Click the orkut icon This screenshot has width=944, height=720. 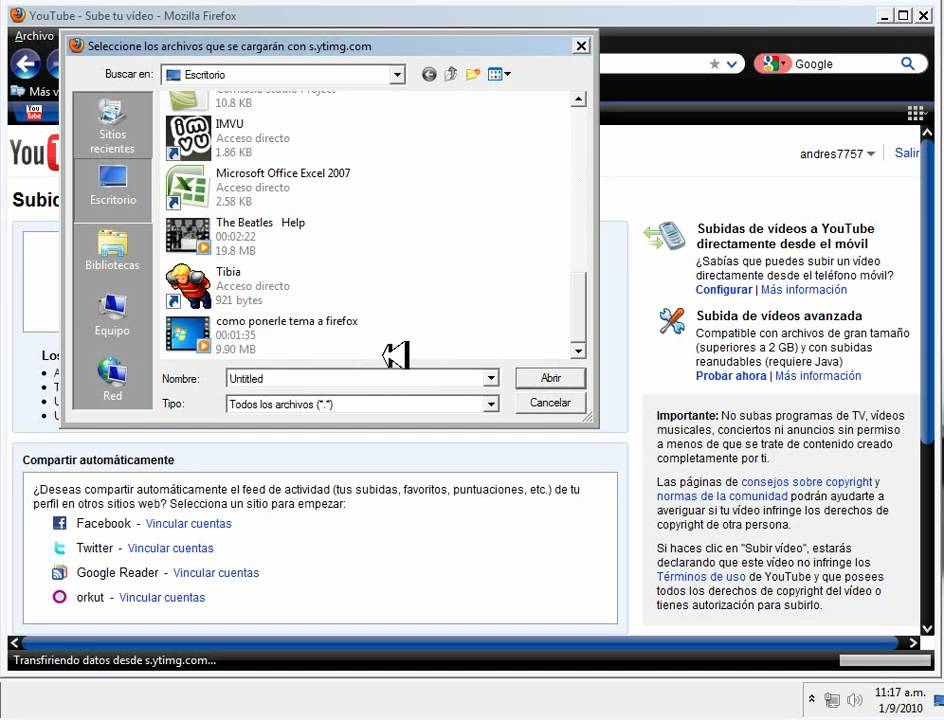click(60, 597)
